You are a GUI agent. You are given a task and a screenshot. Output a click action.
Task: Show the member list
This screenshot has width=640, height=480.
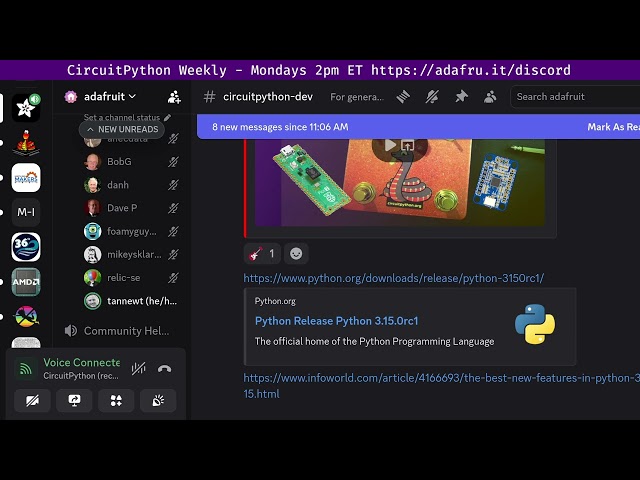(x=490, y=97)
